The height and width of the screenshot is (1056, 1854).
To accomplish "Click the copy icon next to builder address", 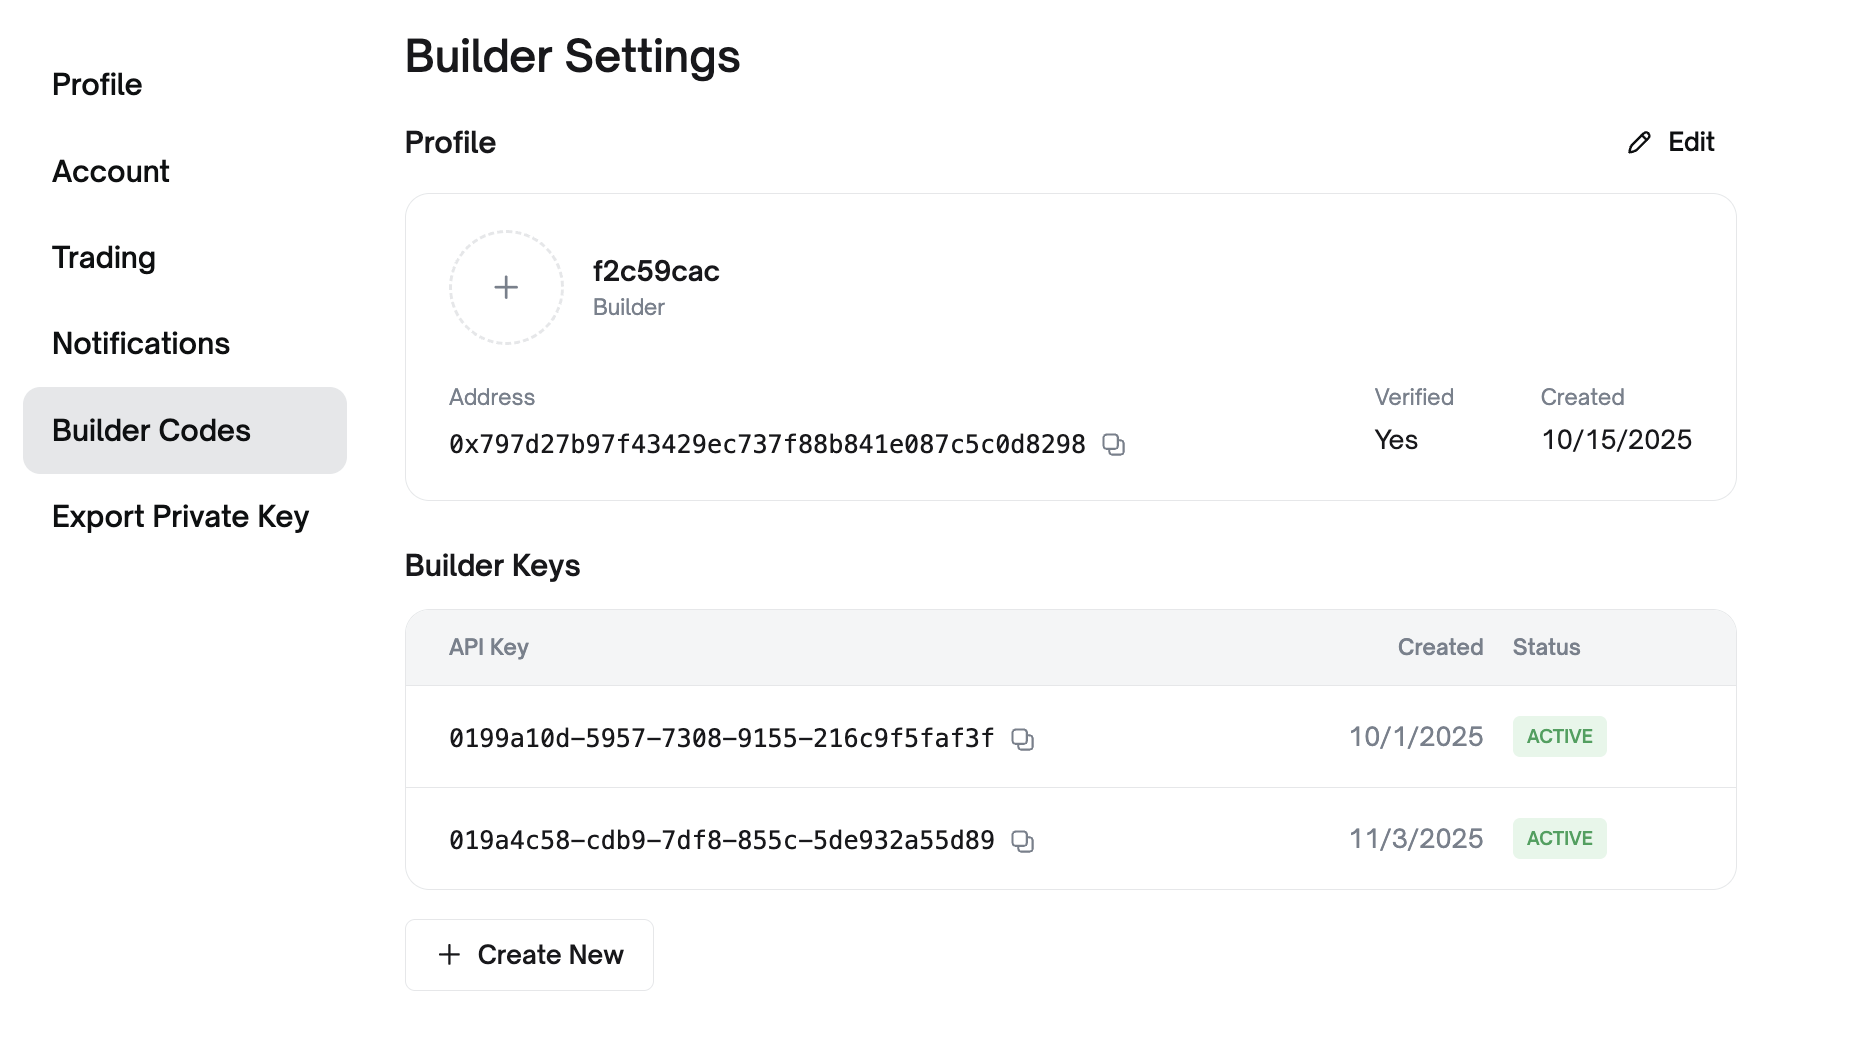I will 1114,444.
